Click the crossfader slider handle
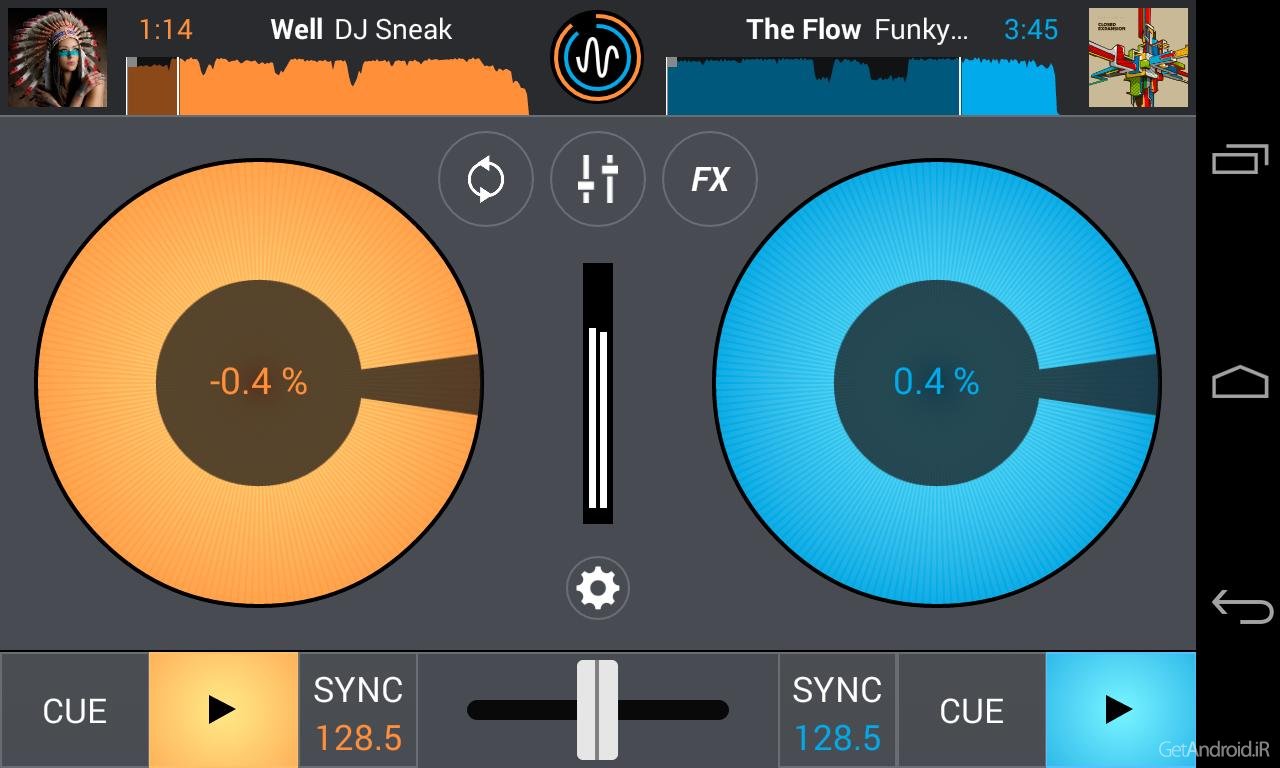The image size is (1280, 768). (597, 710)
